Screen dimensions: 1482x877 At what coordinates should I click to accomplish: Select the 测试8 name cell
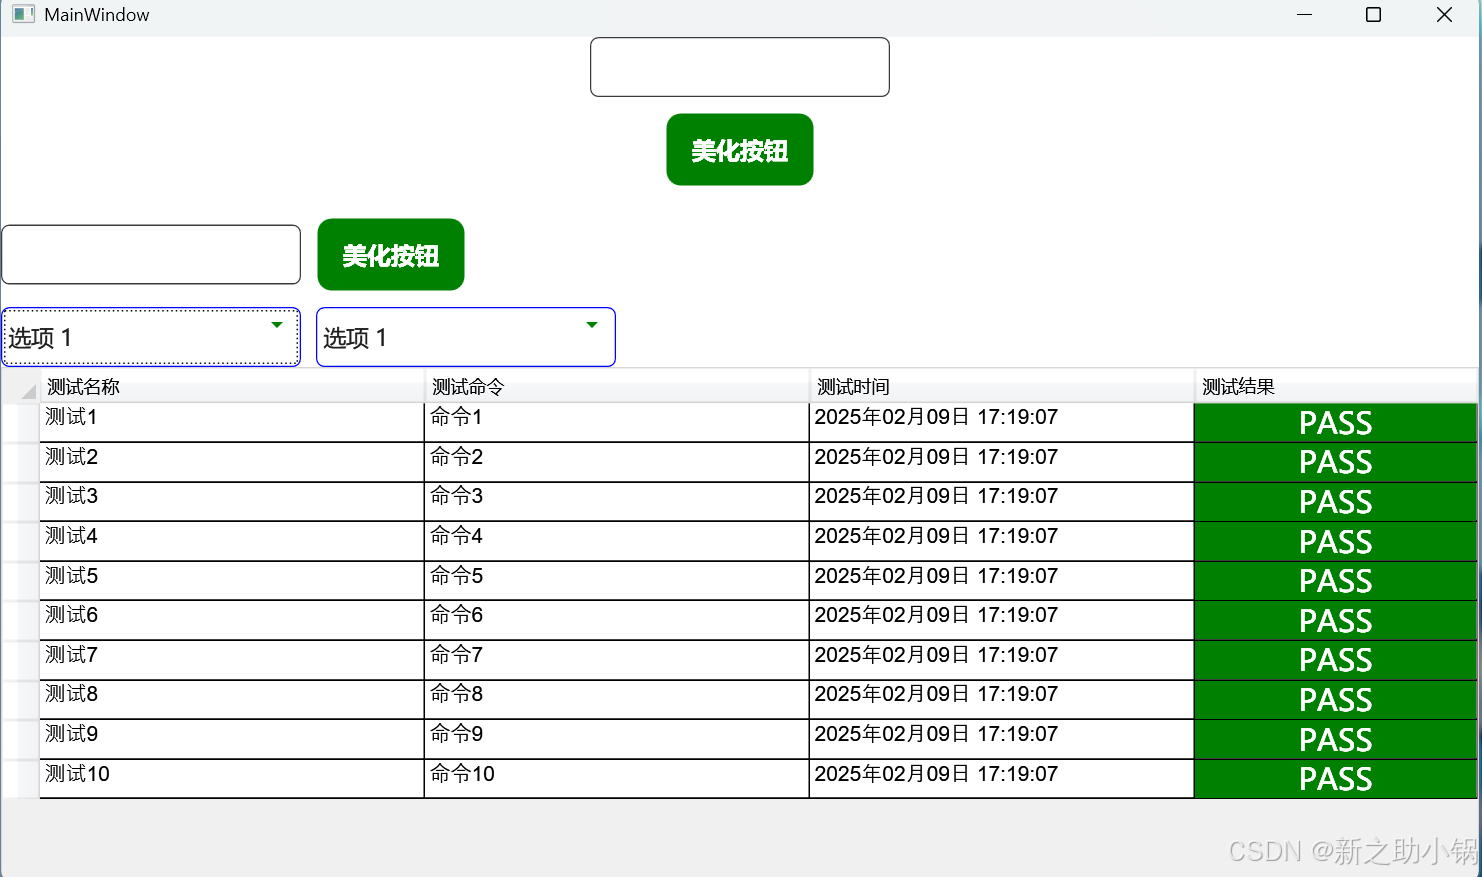(x=232, y=699)
